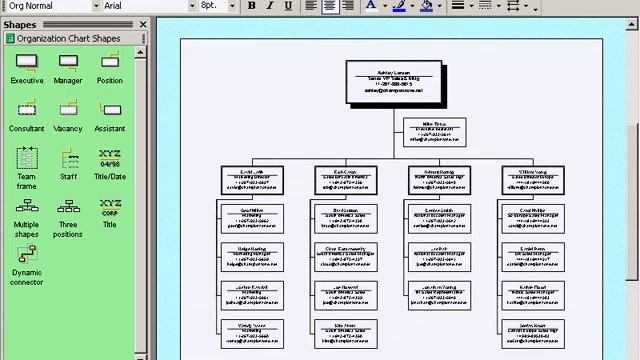This screenshot has width=640, height=360.
Task: Choose the Consultant shape
Action: (x=27, y=116)
